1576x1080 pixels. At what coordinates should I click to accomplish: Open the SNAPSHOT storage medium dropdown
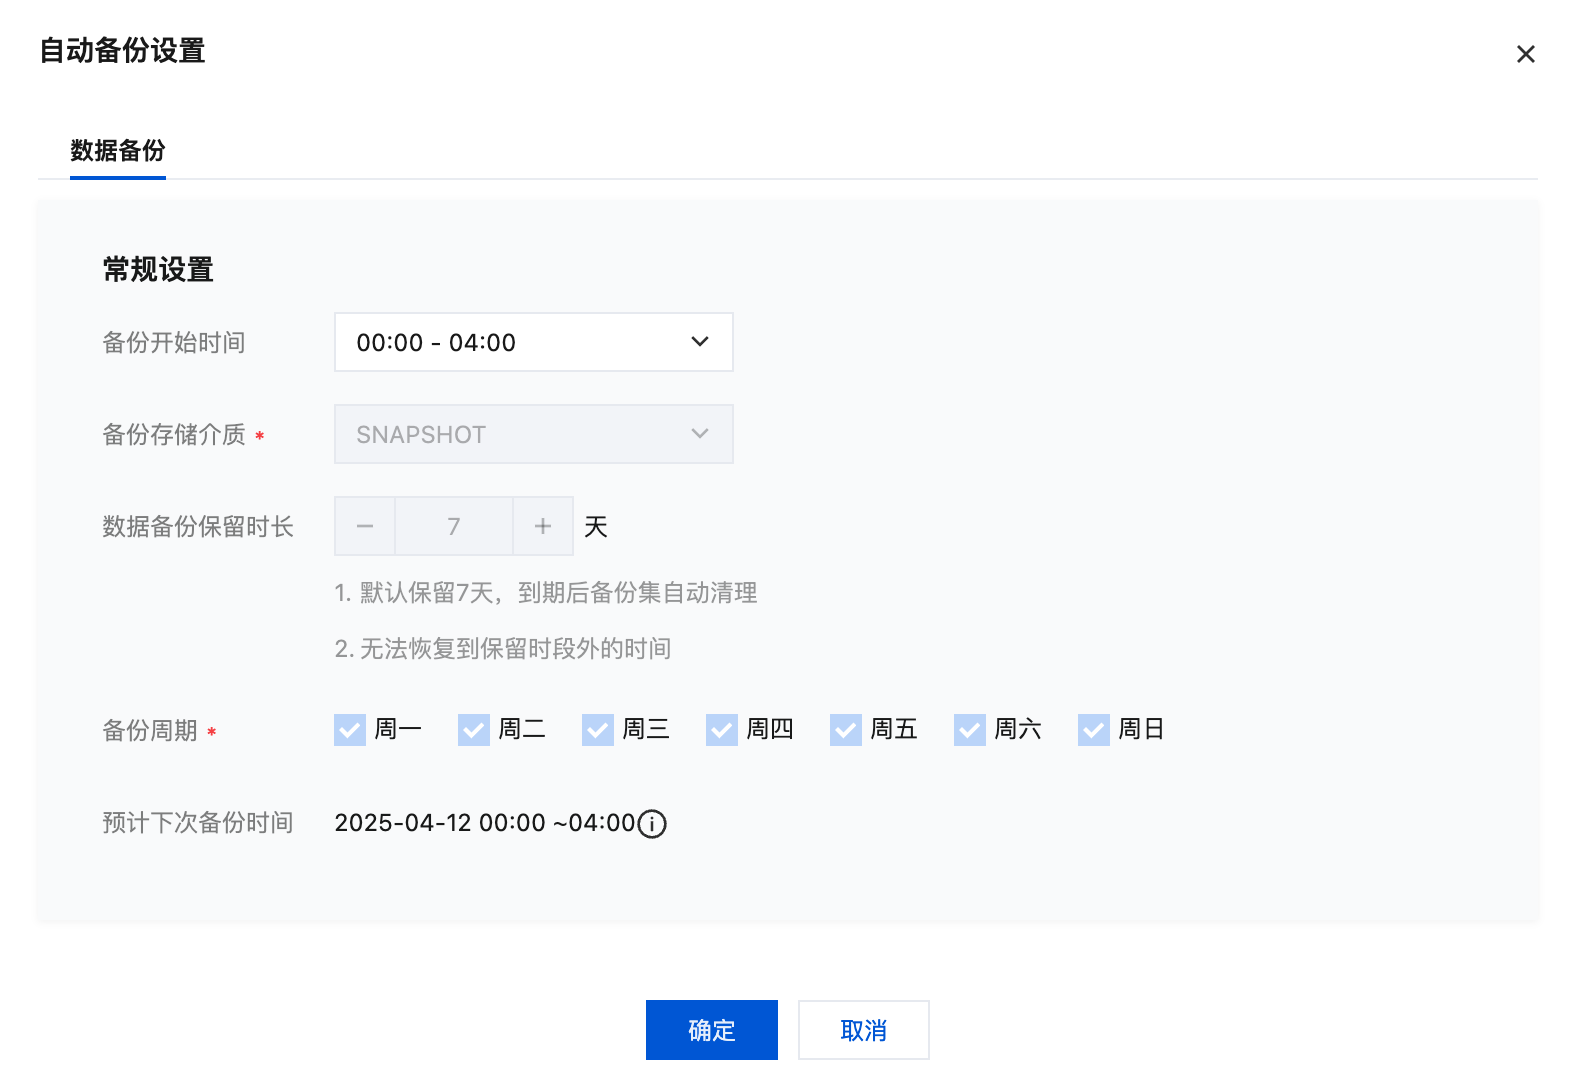533,434
